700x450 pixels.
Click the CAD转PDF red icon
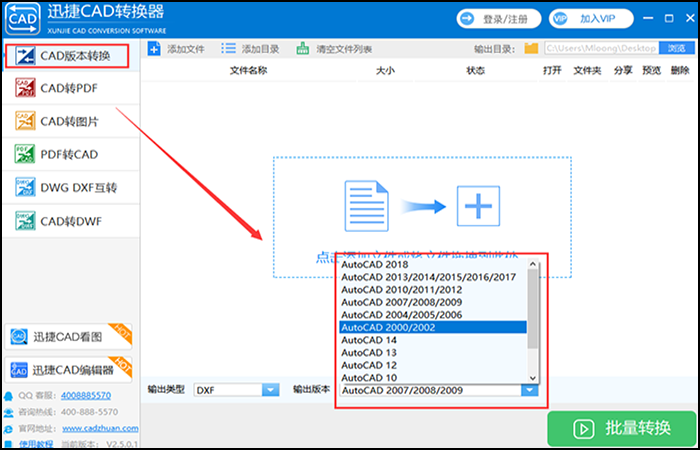(25, 88)
